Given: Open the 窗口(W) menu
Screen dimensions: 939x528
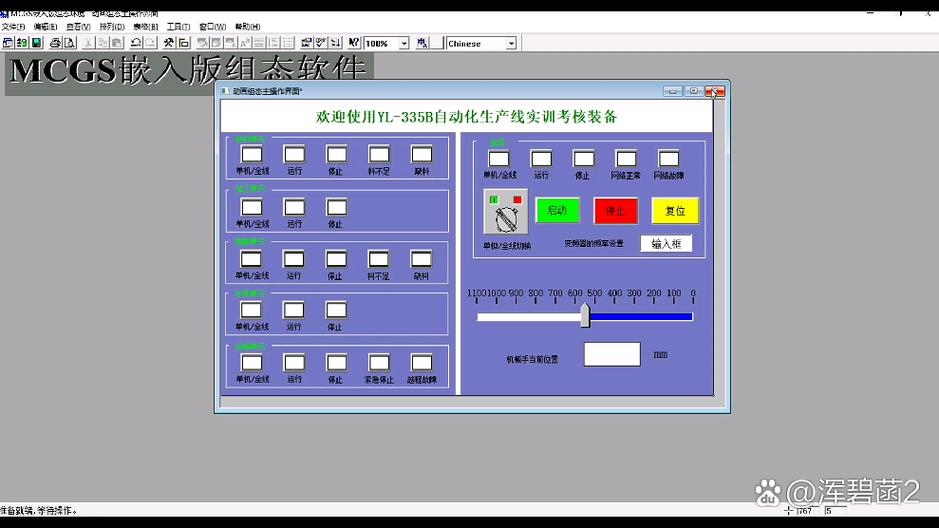Looking at the screenshot, I should click(x=213, y=27).
